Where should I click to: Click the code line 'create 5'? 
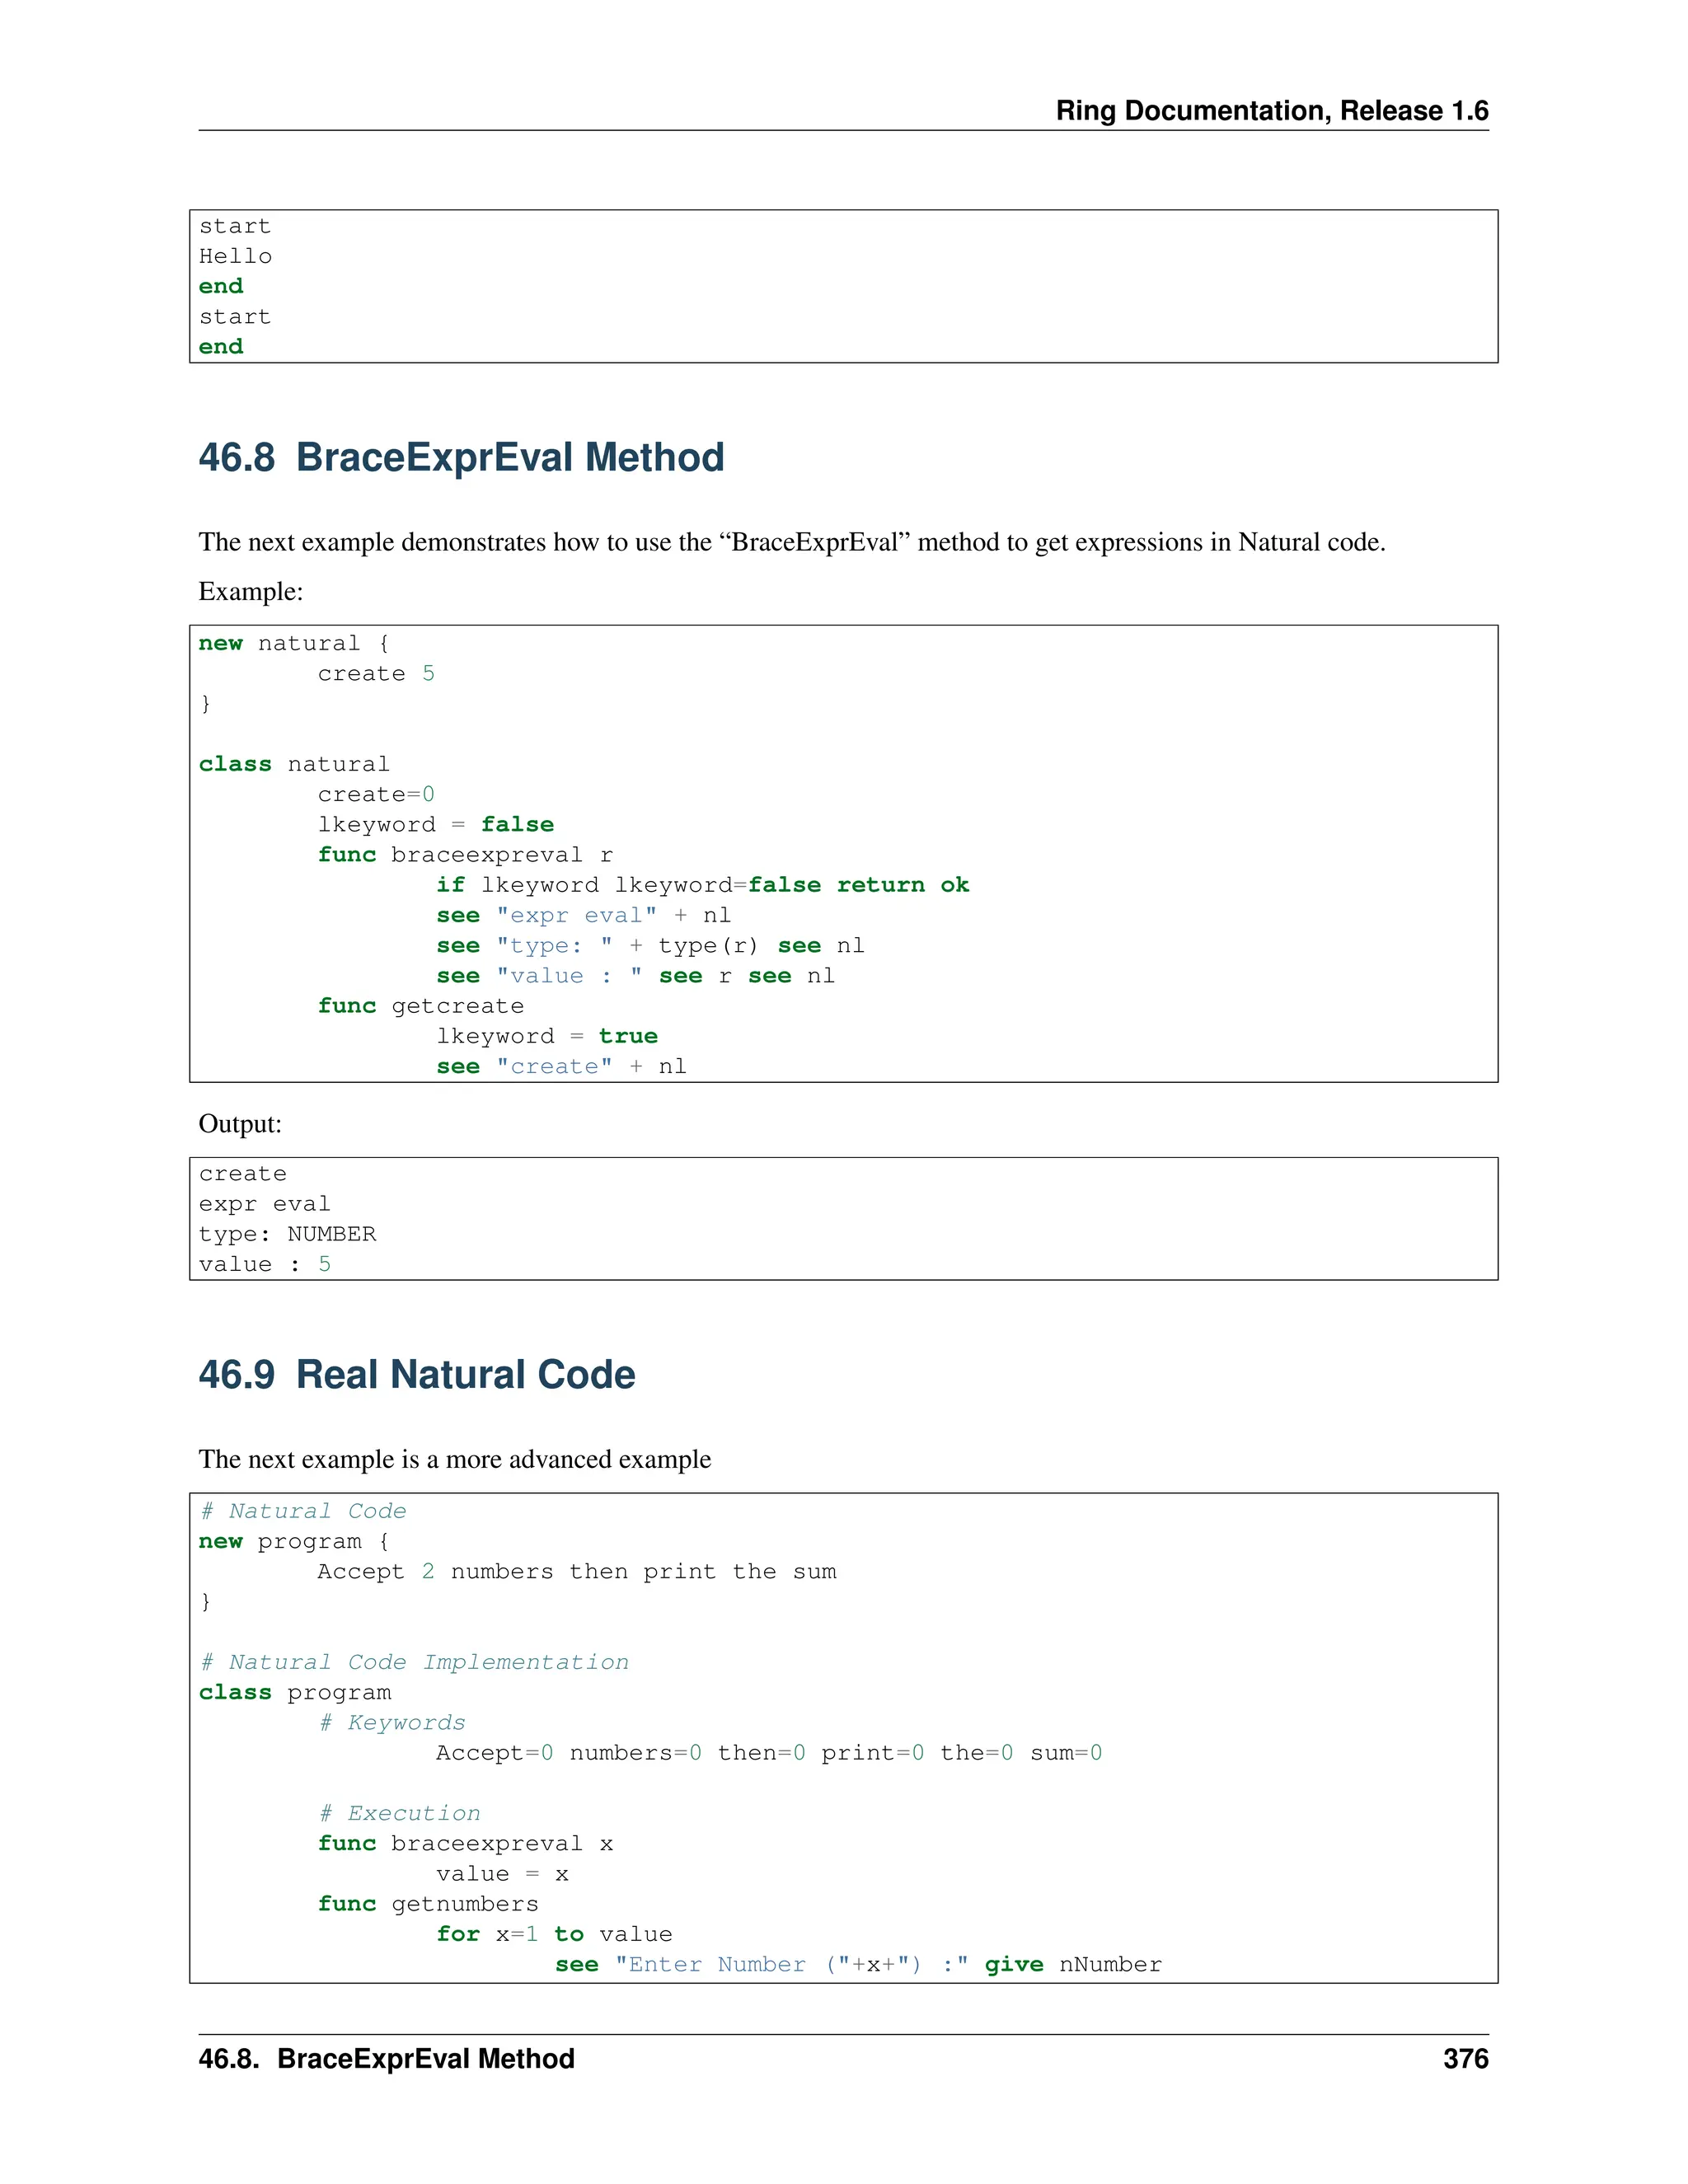tap(376, 673)
